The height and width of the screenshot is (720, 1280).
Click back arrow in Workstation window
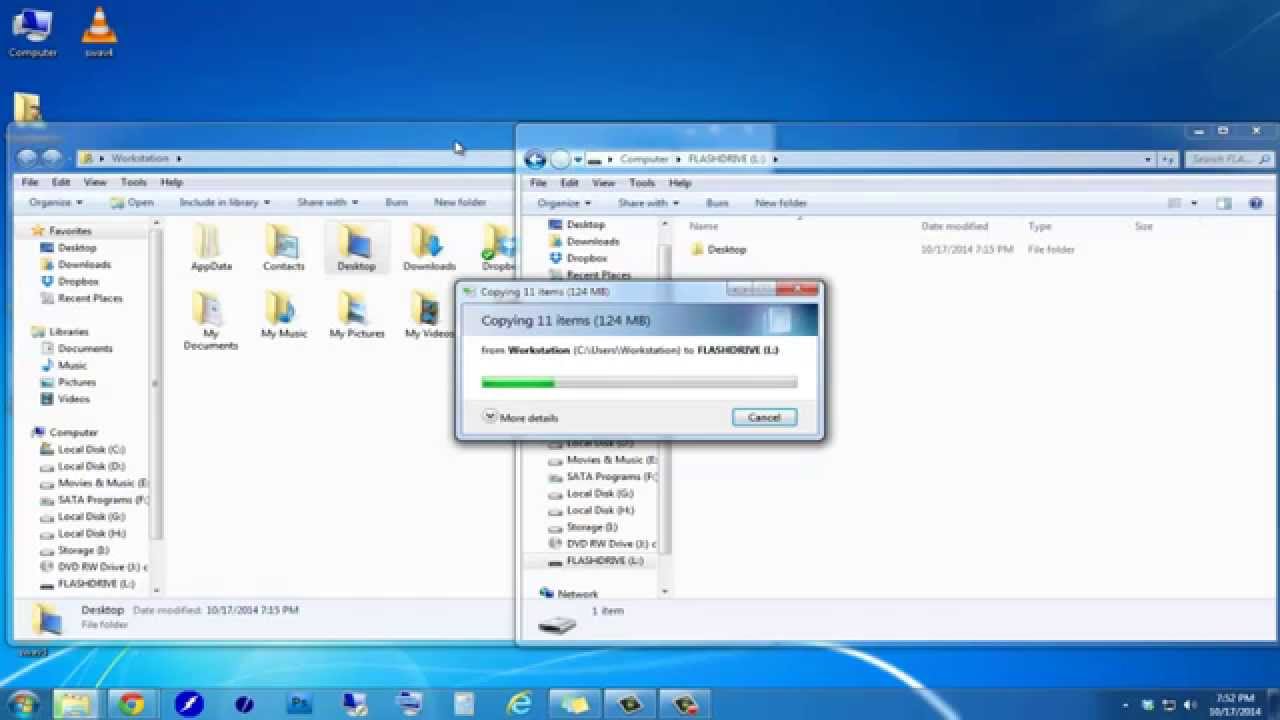coord(27,158)
